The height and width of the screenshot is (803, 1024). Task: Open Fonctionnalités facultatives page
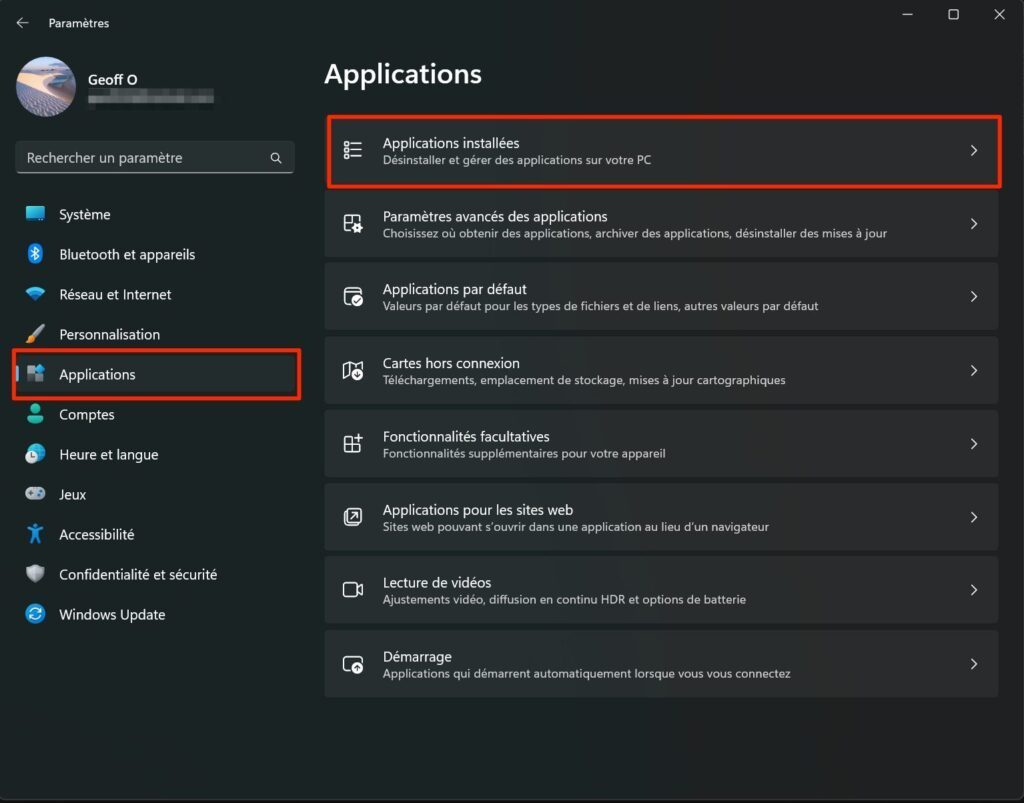[662, 444]
